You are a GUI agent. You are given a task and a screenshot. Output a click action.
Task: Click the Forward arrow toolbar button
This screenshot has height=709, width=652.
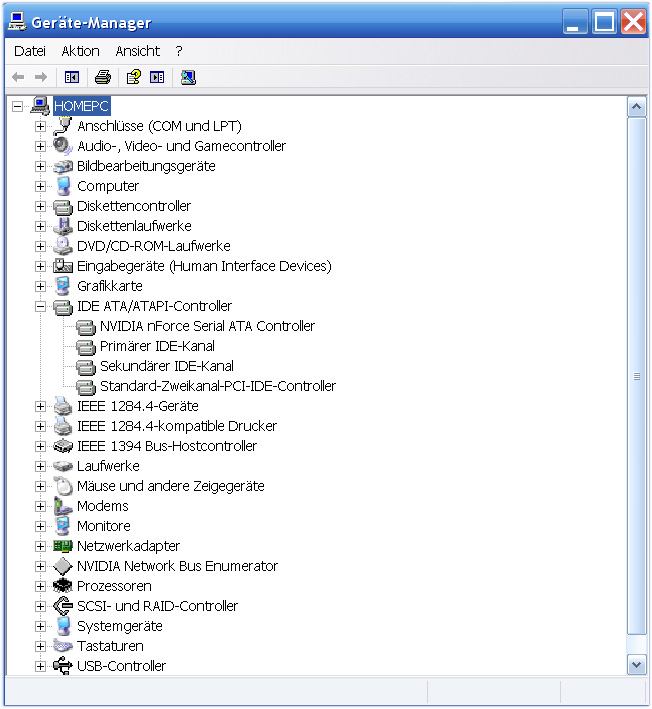[x=41, y=77]
